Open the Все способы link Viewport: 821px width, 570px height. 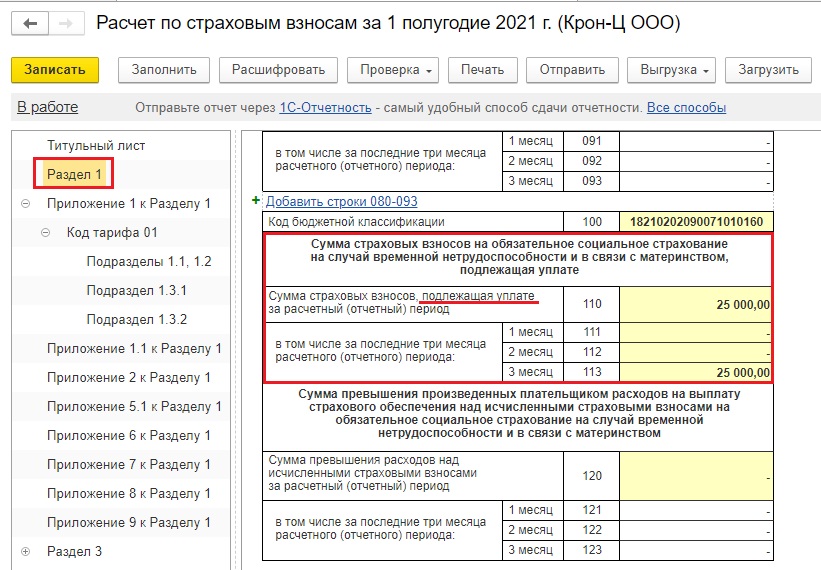tap(686, 108)
